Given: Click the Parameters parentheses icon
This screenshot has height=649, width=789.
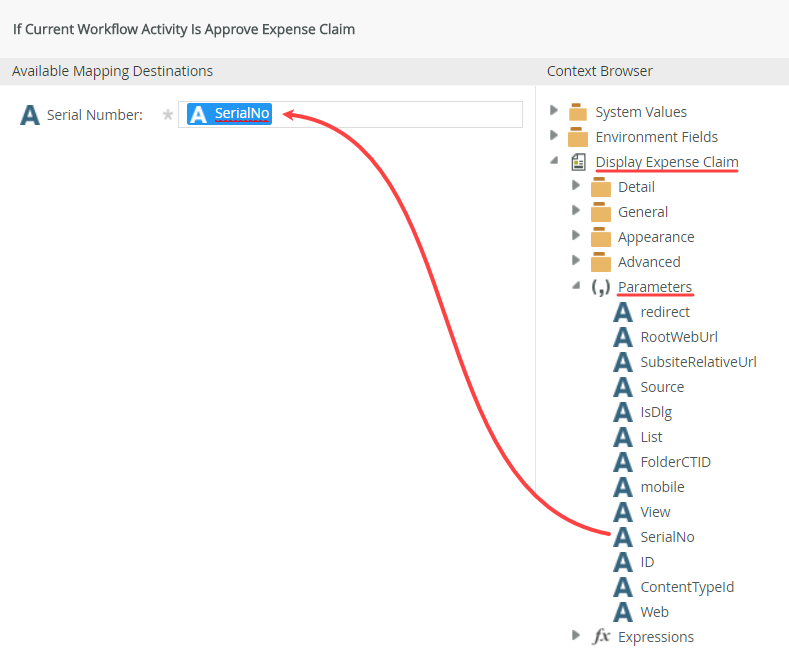Looking at the screenshot, I should tap(600, 287).
